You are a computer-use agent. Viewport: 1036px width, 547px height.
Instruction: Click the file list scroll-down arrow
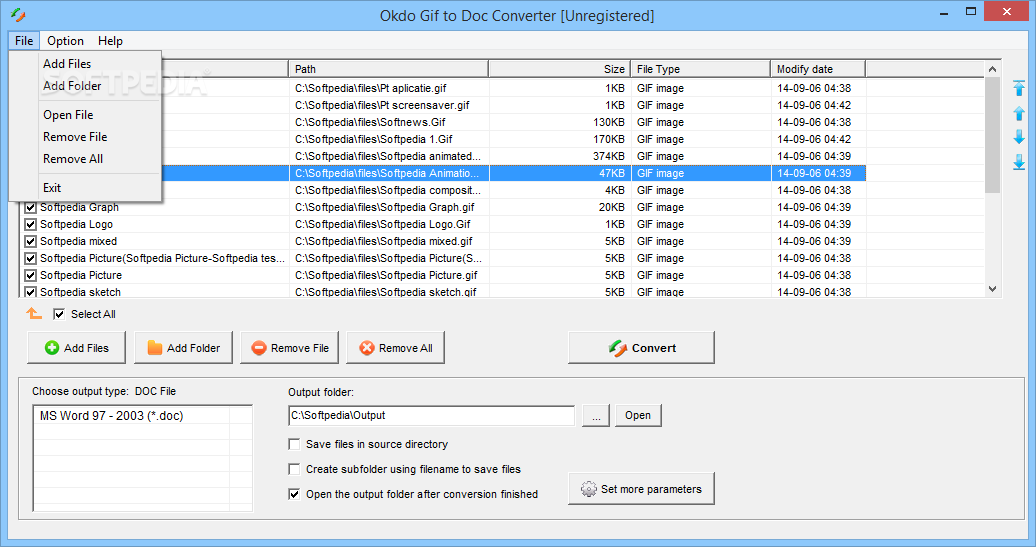[992, 289]
